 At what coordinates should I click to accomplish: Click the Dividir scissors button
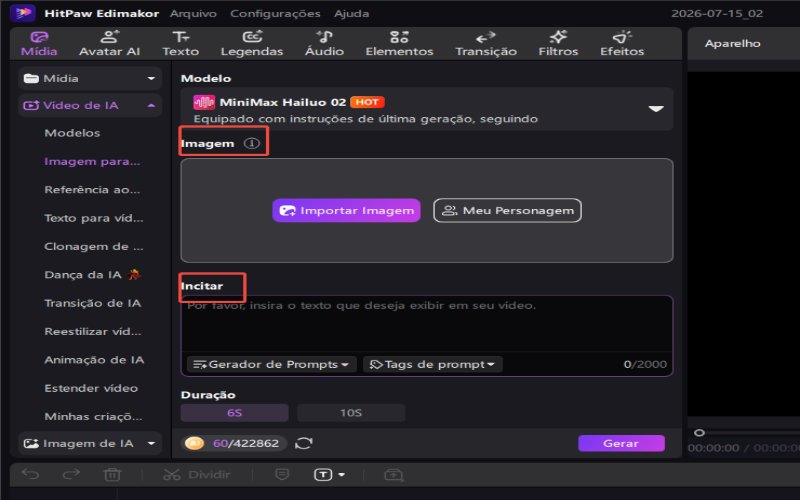tap(196, 474)
